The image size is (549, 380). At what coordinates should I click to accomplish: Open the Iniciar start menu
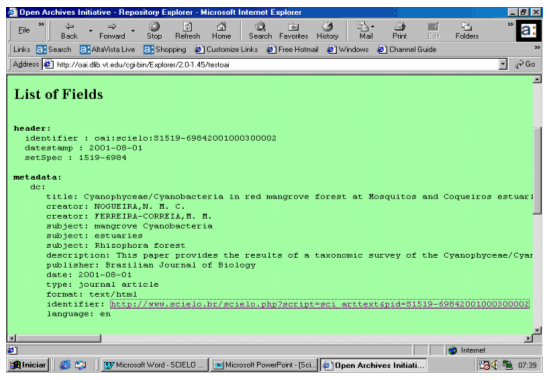[x=28, y=365]
